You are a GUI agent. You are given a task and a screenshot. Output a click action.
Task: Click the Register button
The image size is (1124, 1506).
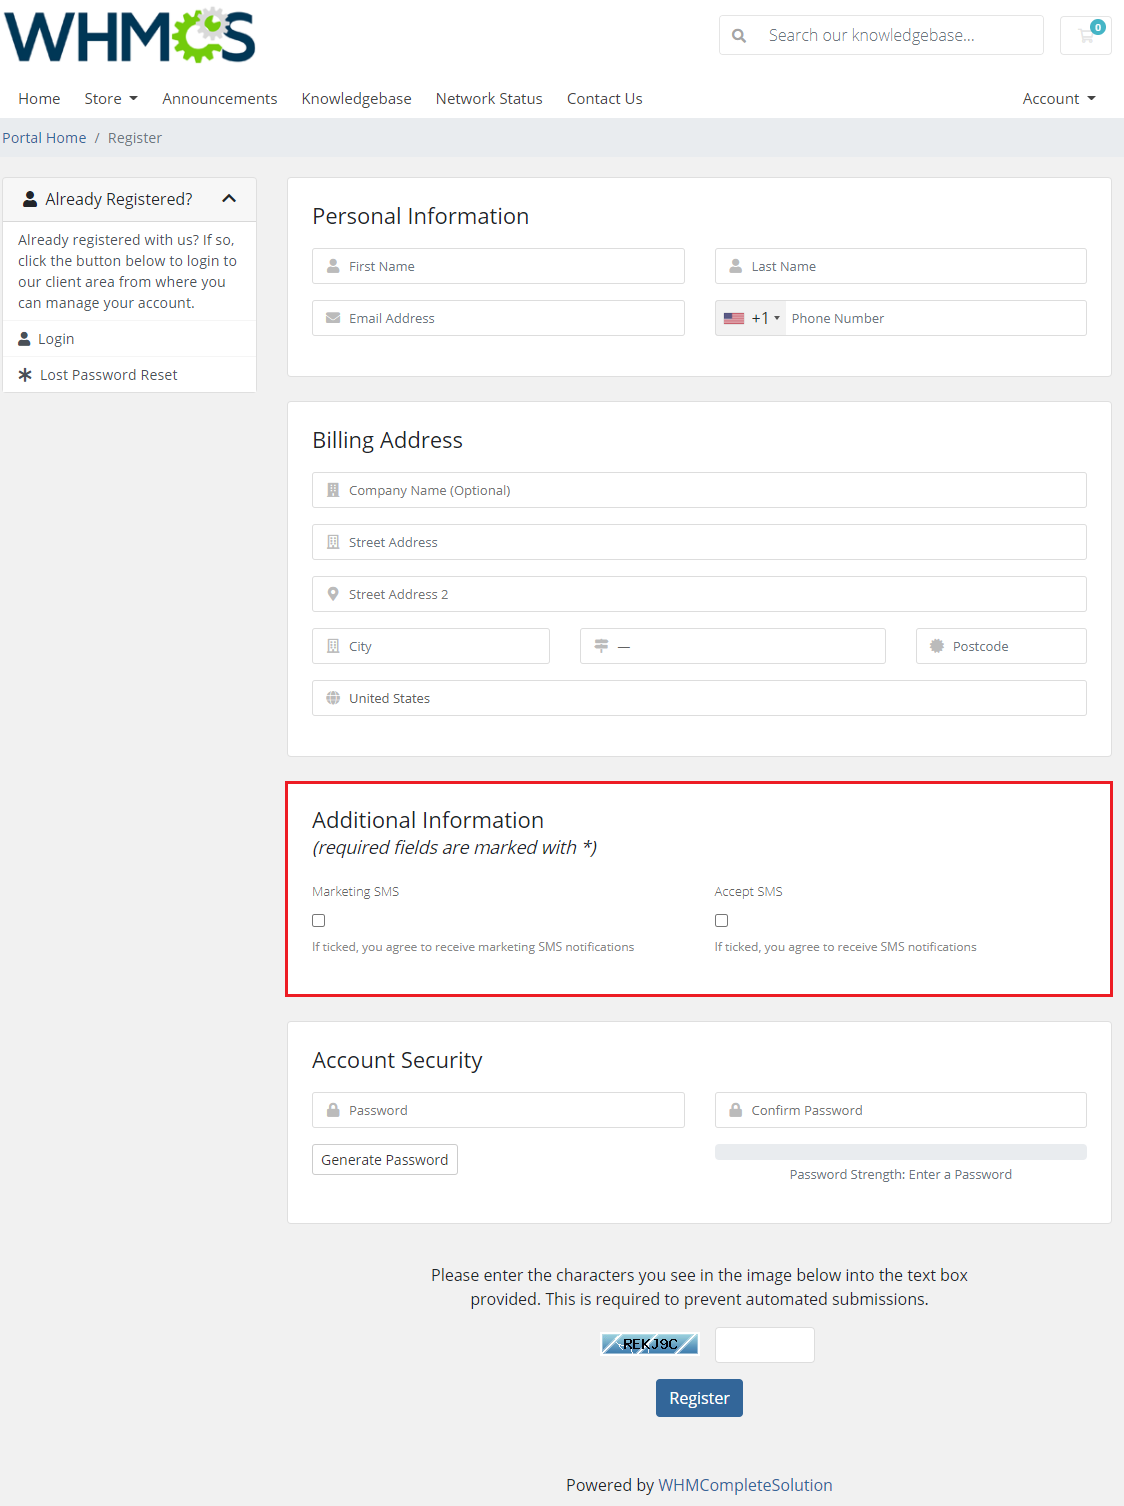pyautogui.click(x=699, y=1398)
